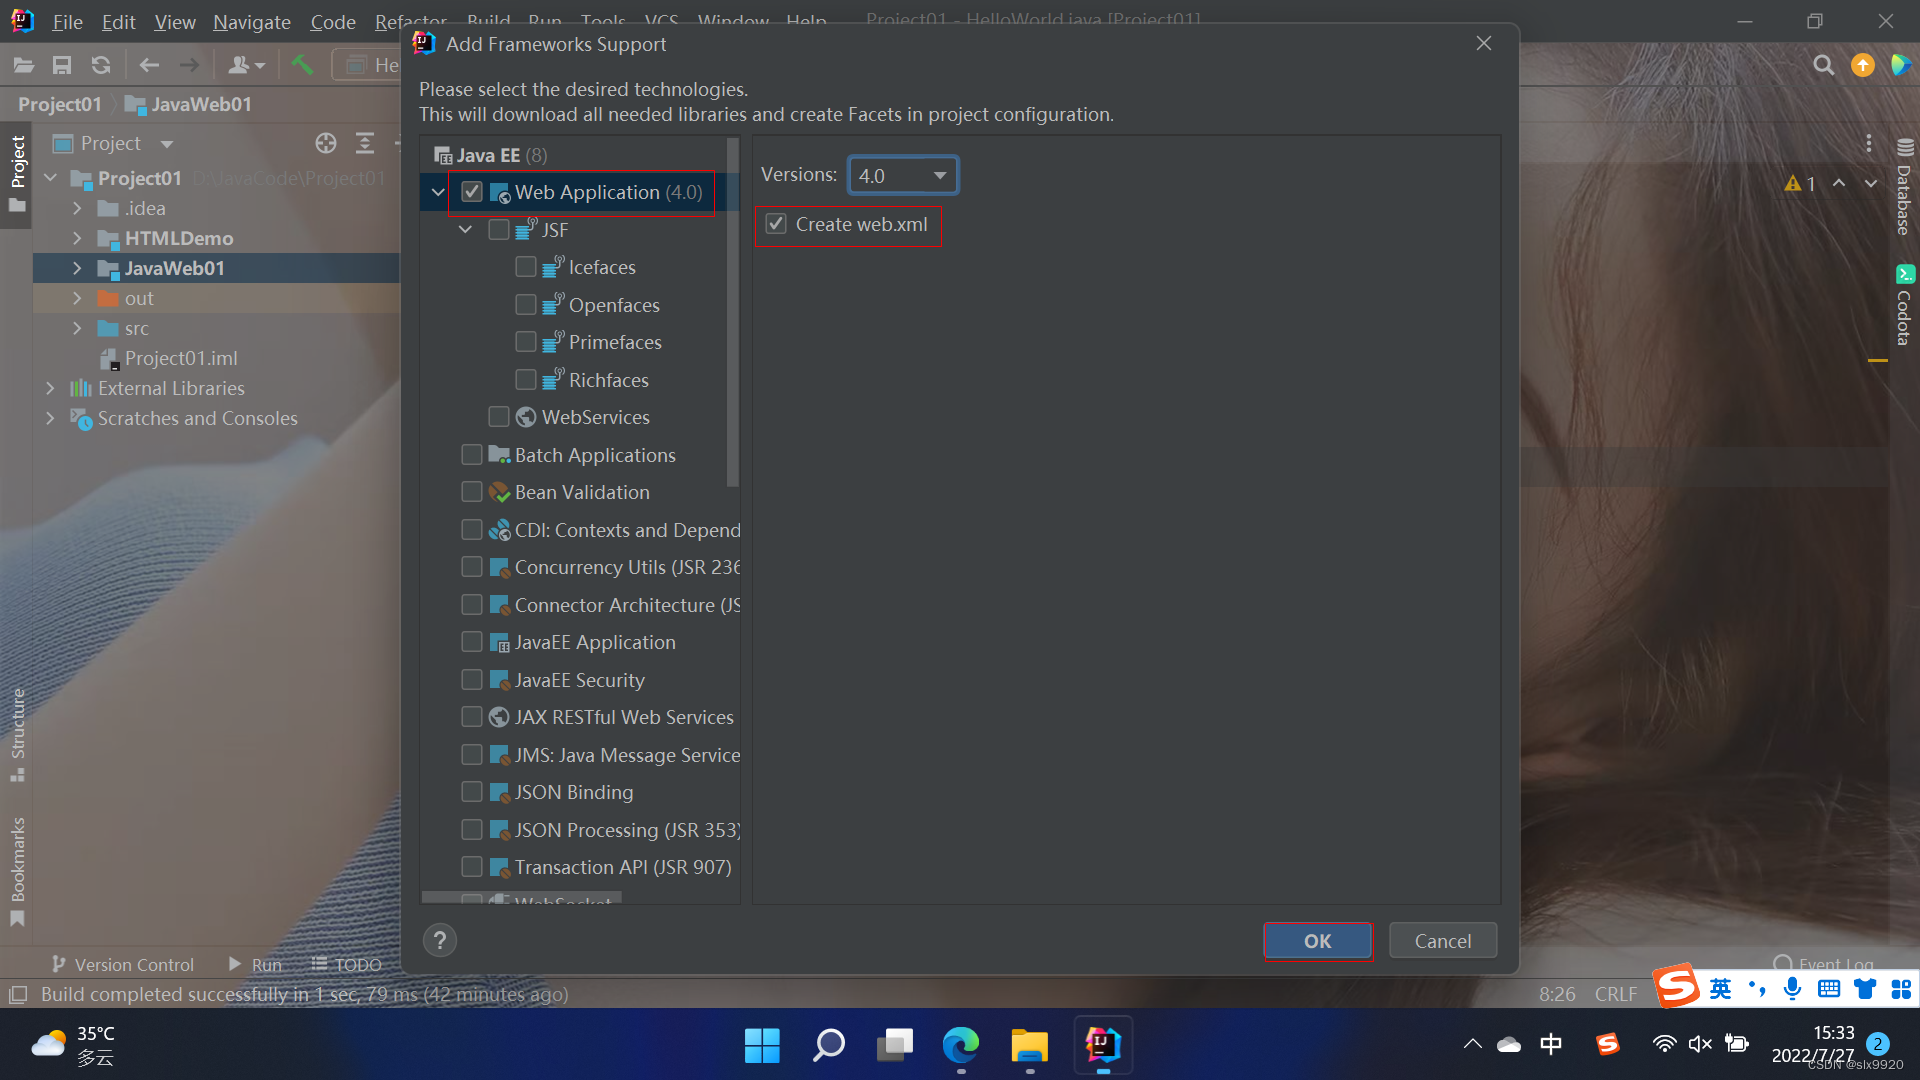Click the status bar tool windows toggle icon
This screenshot has height=1080, width=1920.
tap(18, 995)
